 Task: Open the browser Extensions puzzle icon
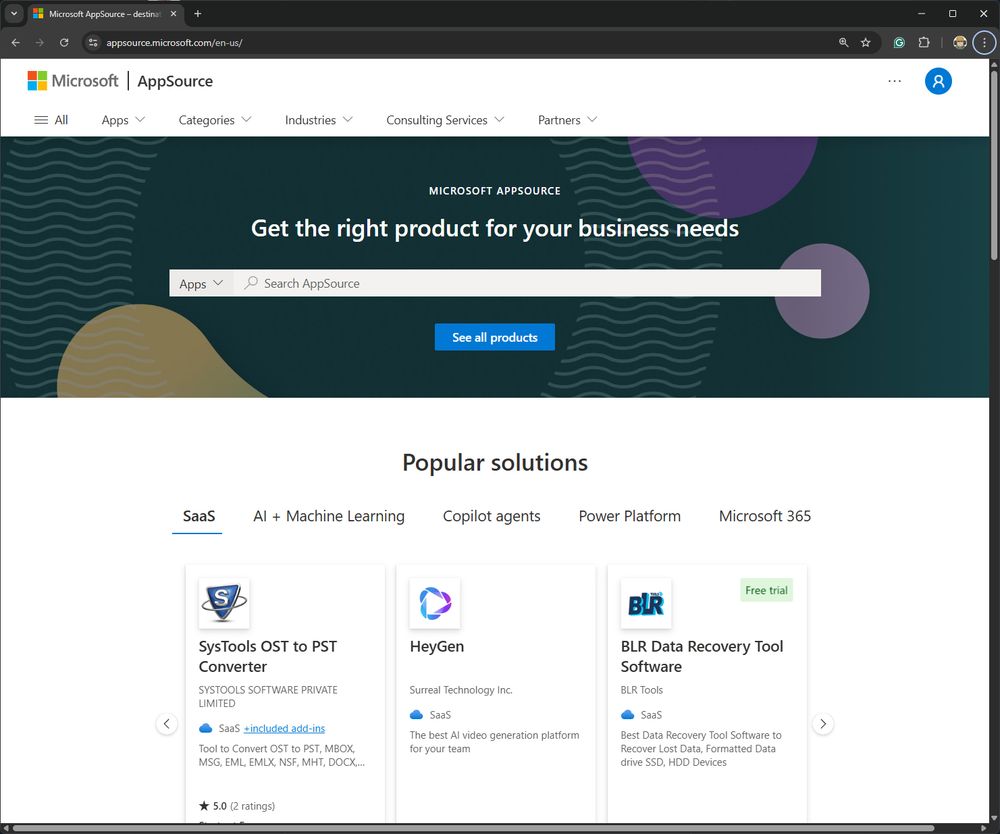point(923,43)
